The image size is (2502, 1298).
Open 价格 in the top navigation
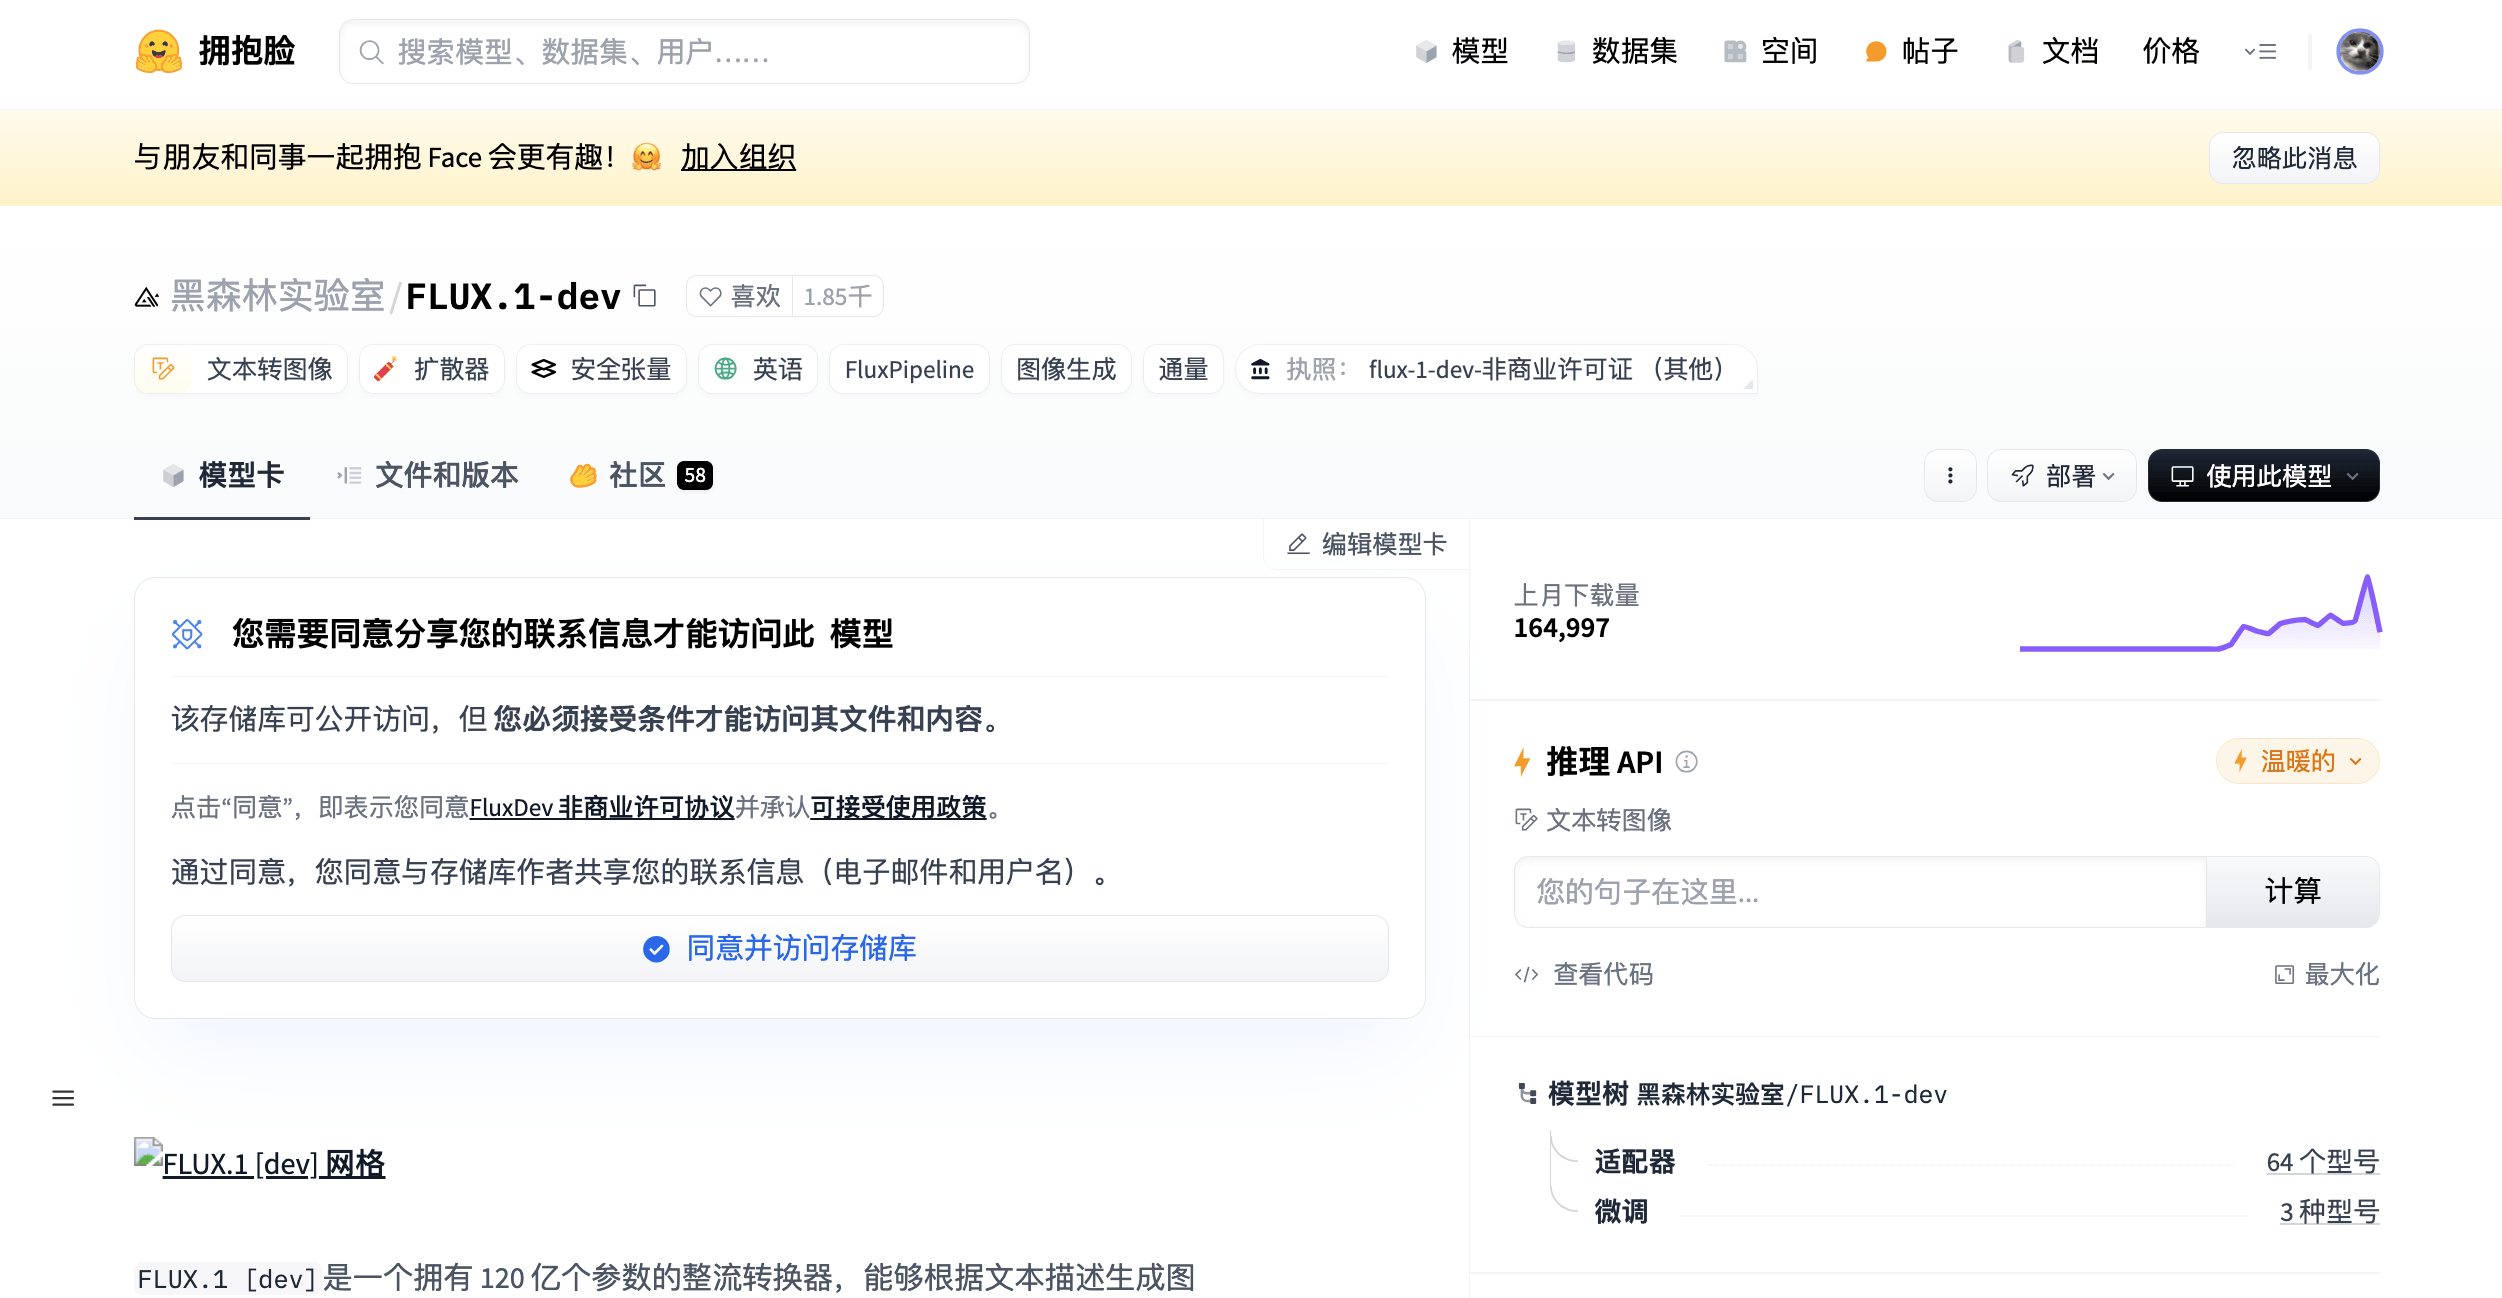point(2171,51)
